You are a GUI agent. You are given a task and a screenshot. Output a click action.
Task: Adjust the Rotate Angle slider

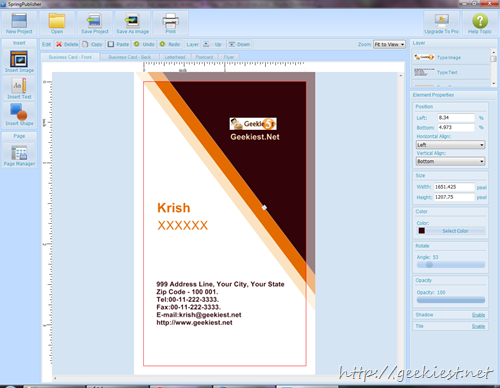(451, 265)
